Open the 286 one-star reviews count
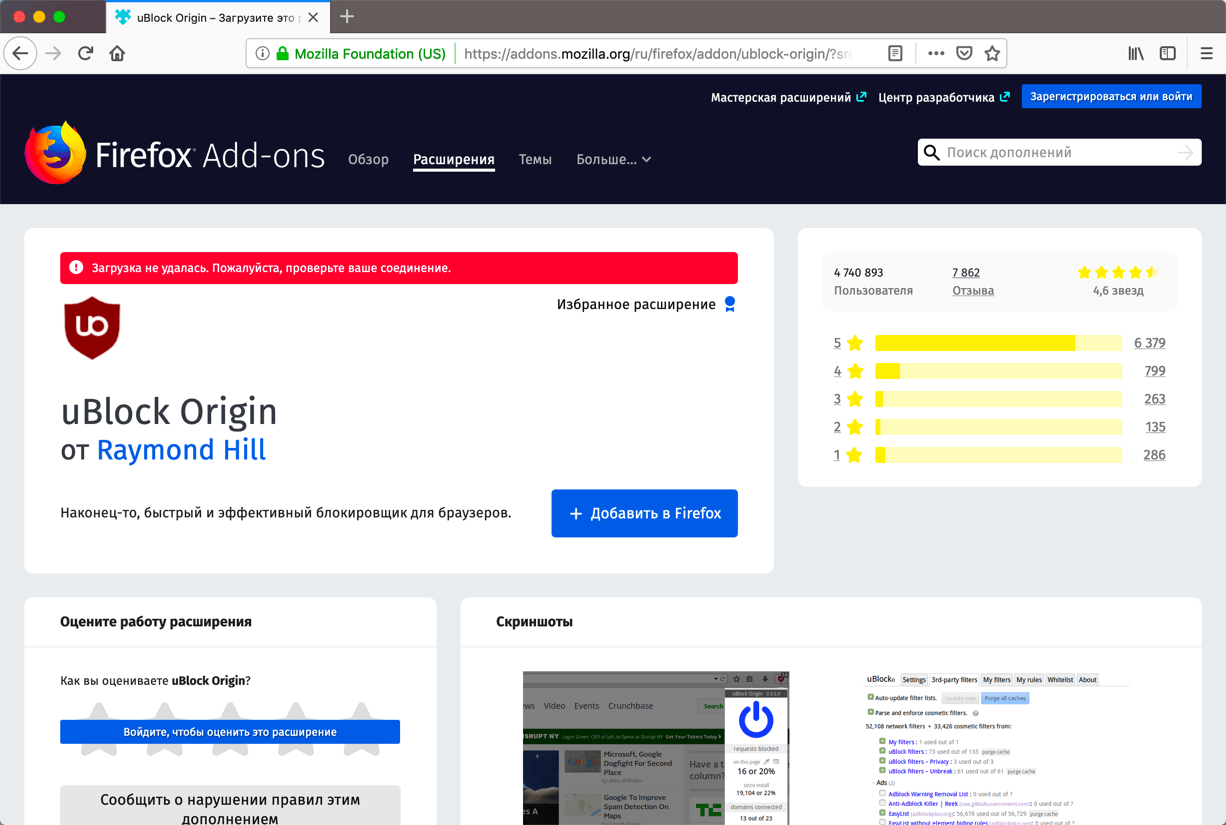Viewport: 1226px width, 825px height. [1154, 455]
